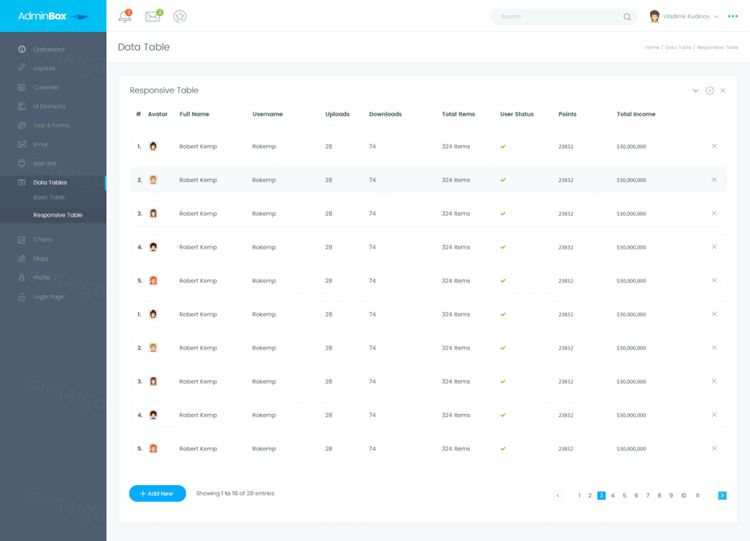750x541 pixels.
Task: Go to next page arrow in pagination
Action: tap(722, 496)
